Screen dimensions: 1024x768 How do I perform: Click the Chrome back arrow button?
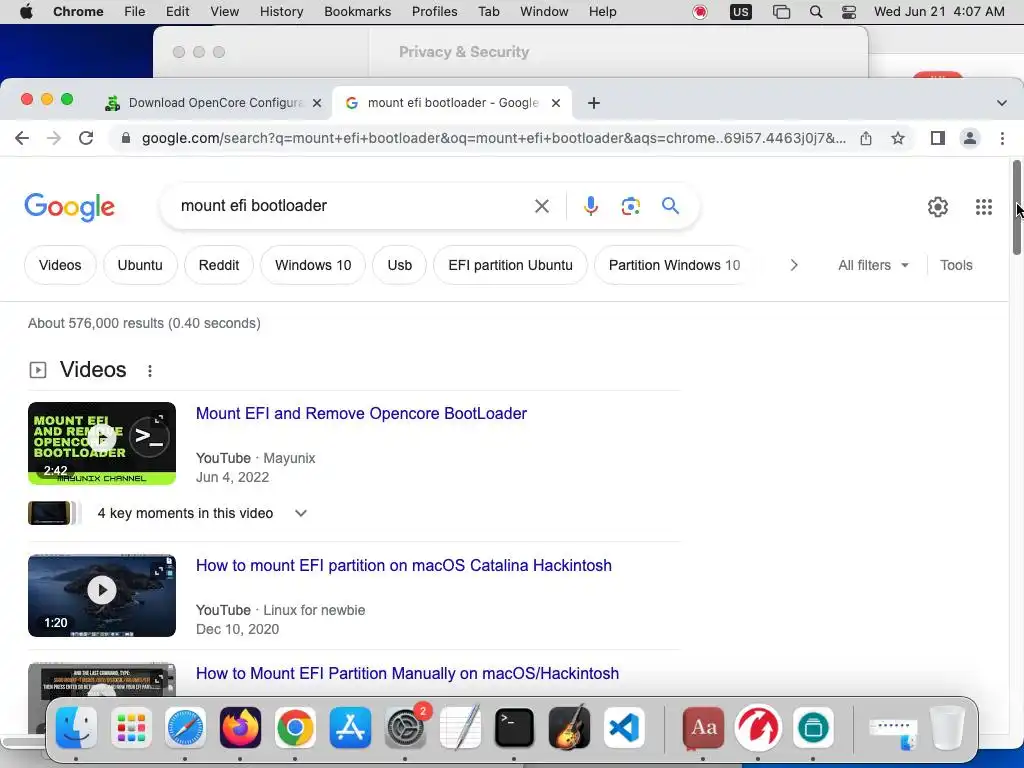click(x=22, y=138)
